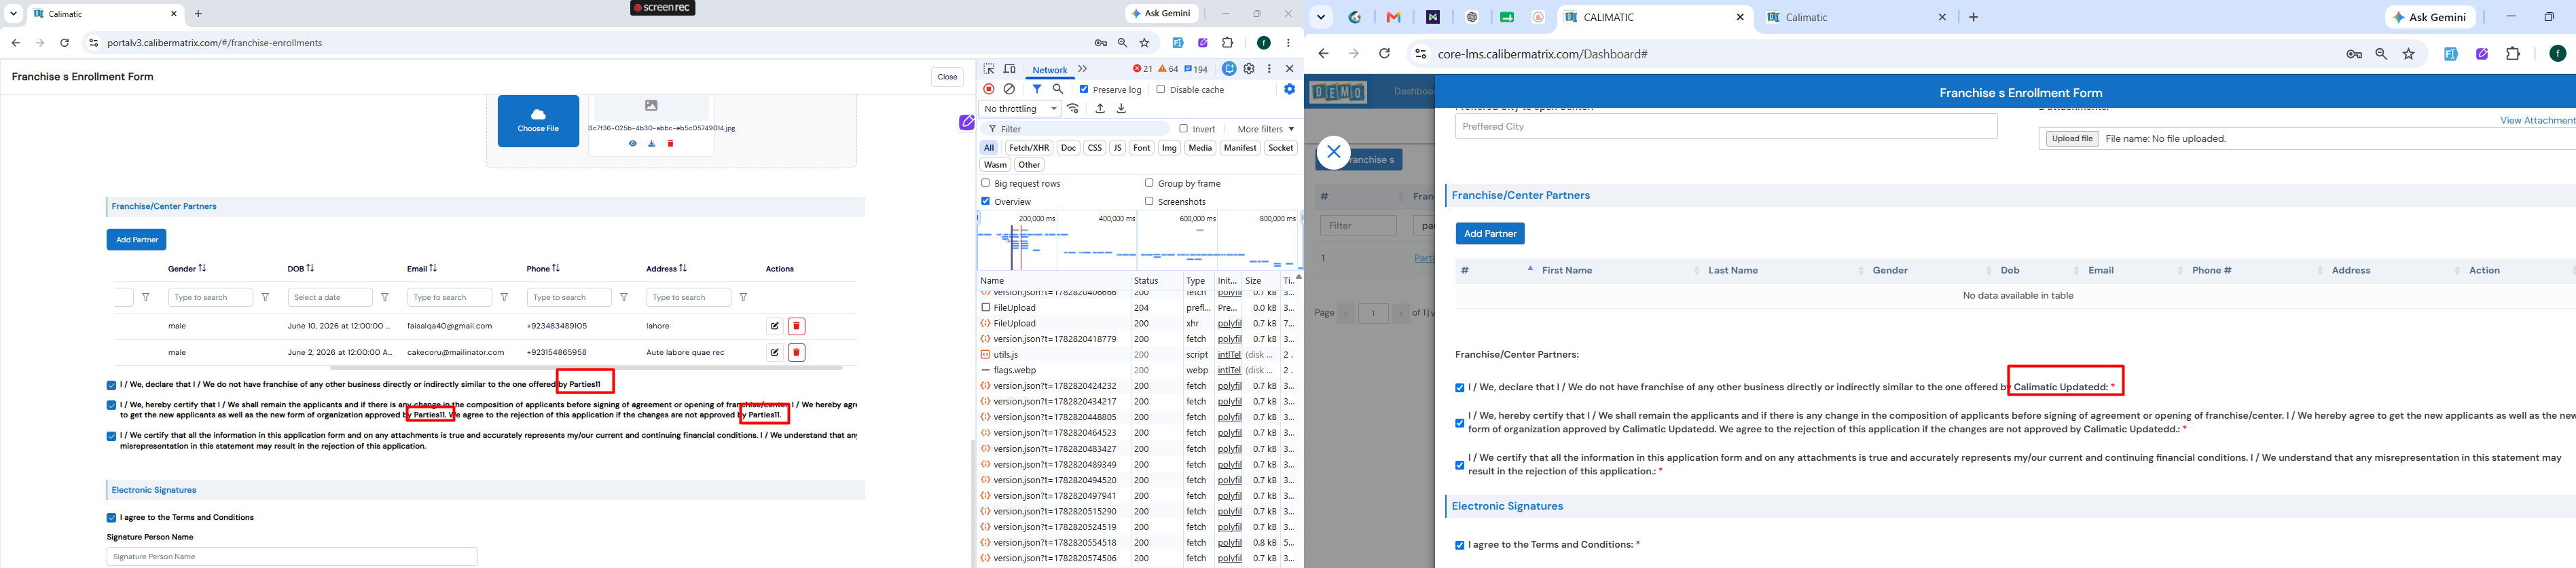This screenshot has width=2576, height=568.
Task: Open the View Attachment link
Action: (x=2537, y=120)
